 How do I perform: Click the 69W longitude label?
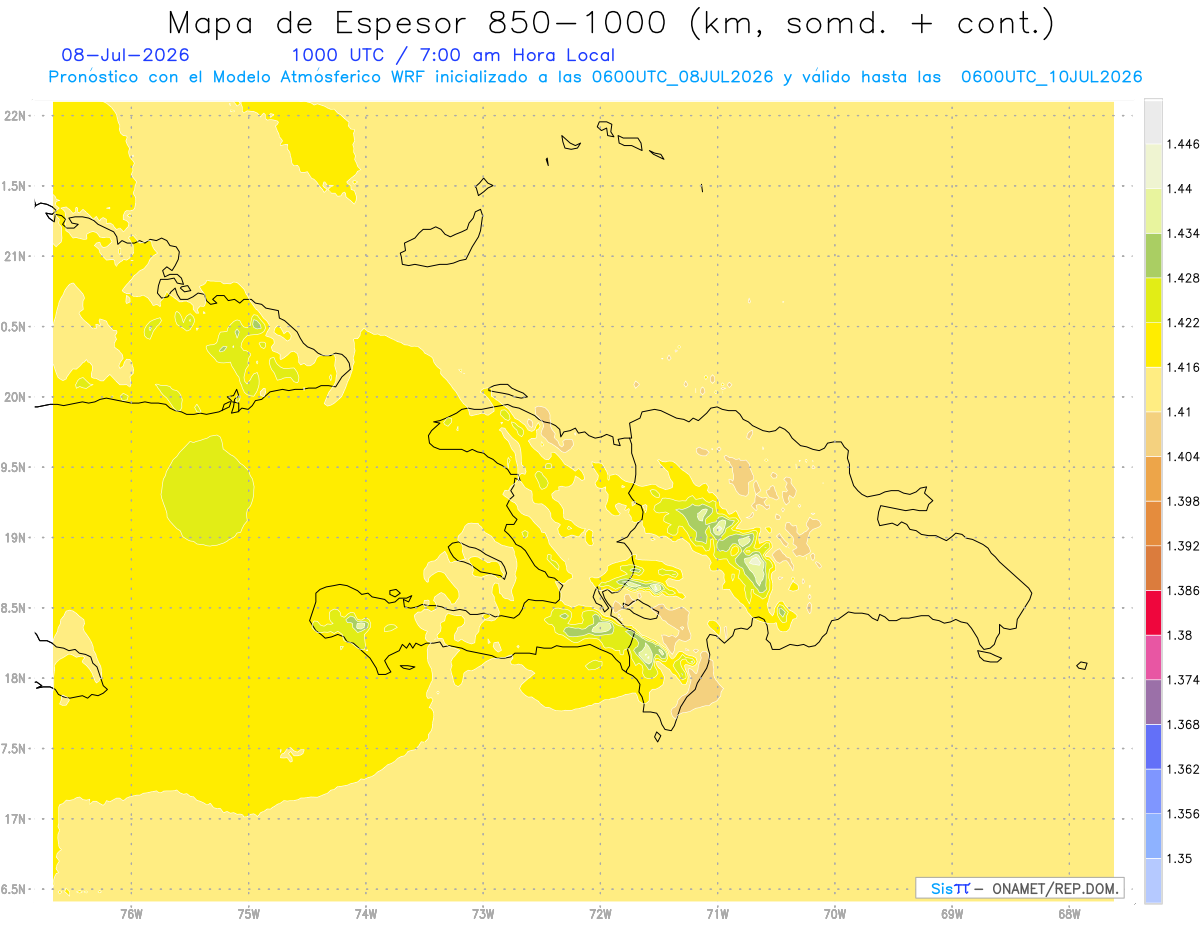click(x=952, y=914)
